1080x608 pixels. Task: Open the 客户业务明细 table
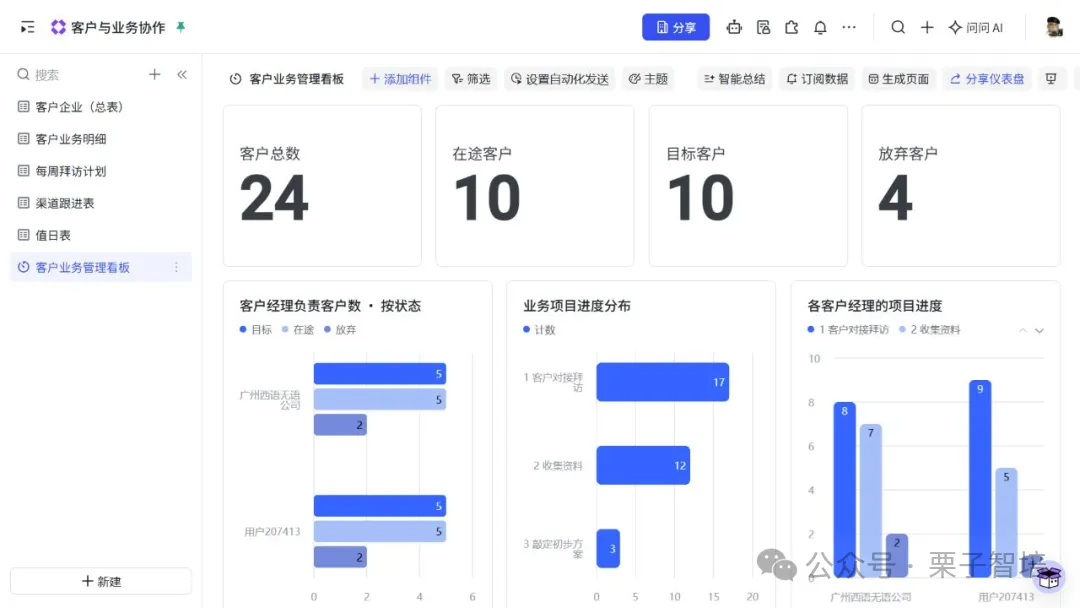(101, 139)
